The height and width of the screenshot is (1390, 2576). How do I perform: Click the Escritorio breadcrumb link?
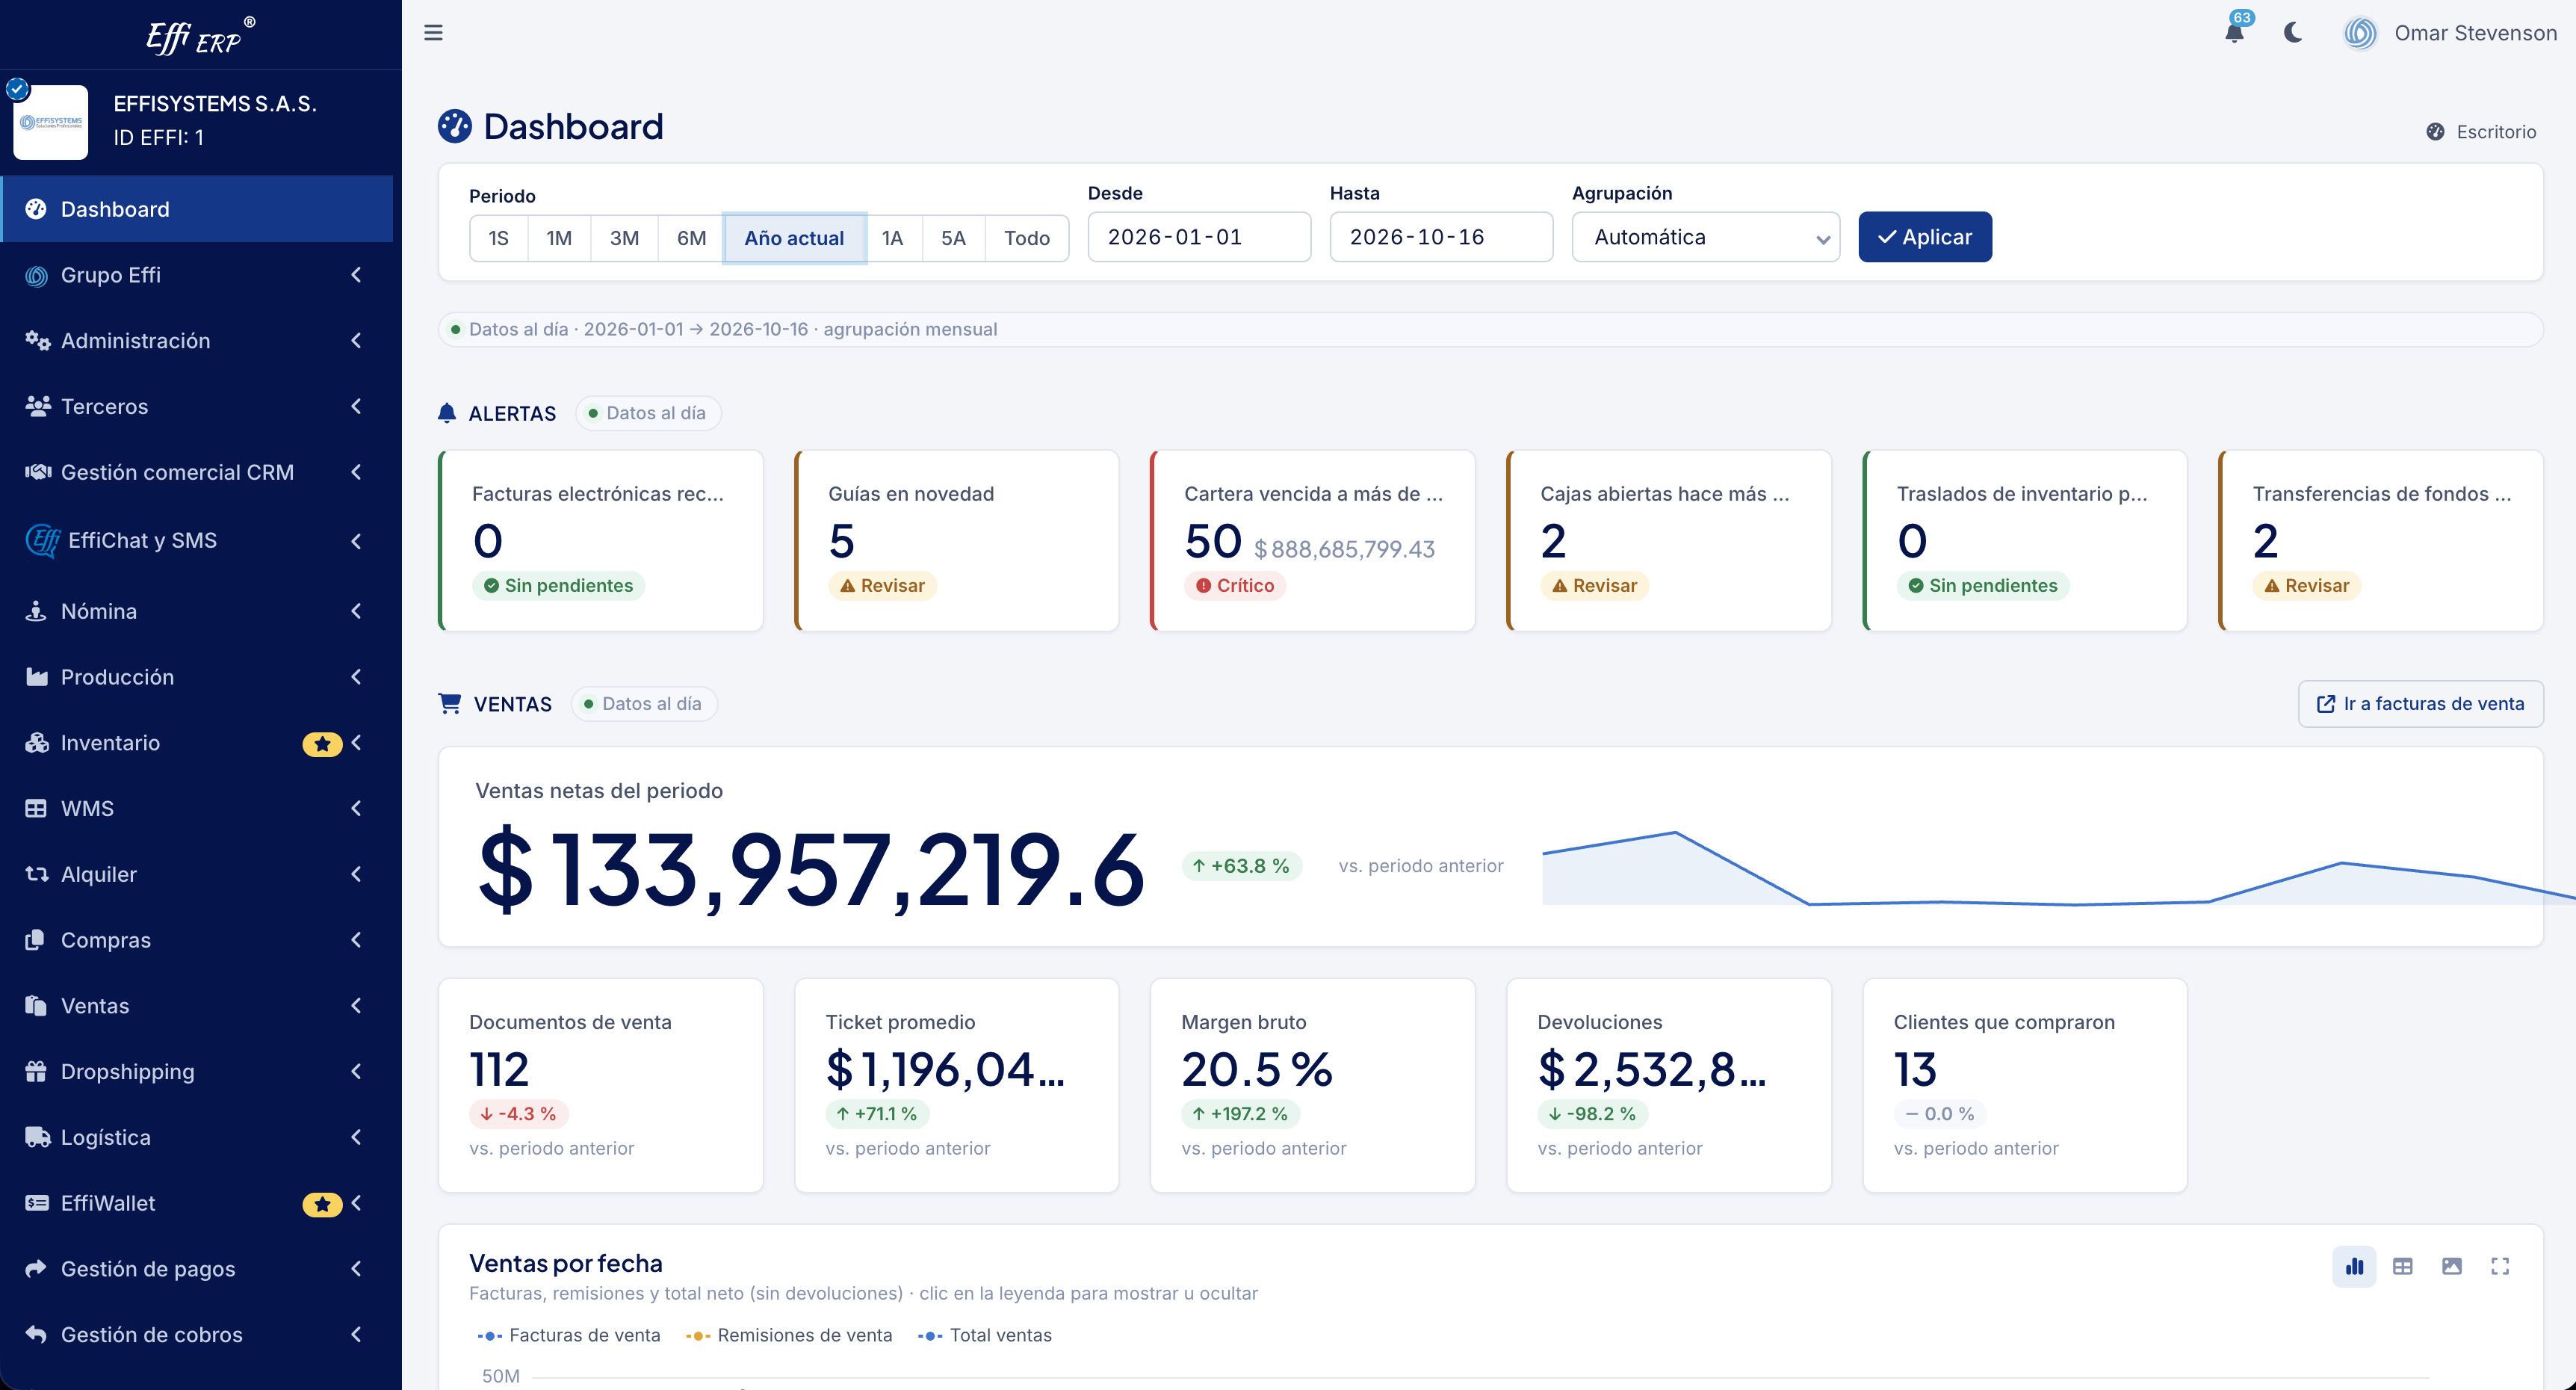click(2481, 132)
